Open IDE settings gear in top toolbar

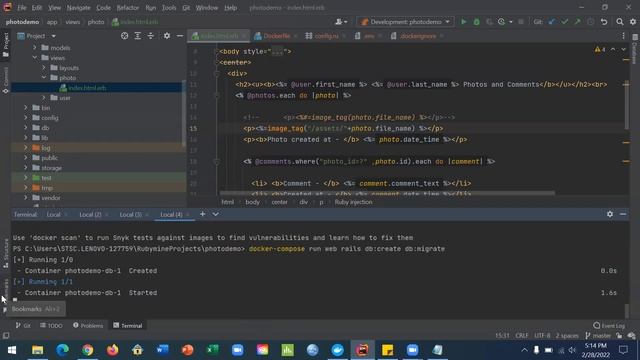coord(633,22)
